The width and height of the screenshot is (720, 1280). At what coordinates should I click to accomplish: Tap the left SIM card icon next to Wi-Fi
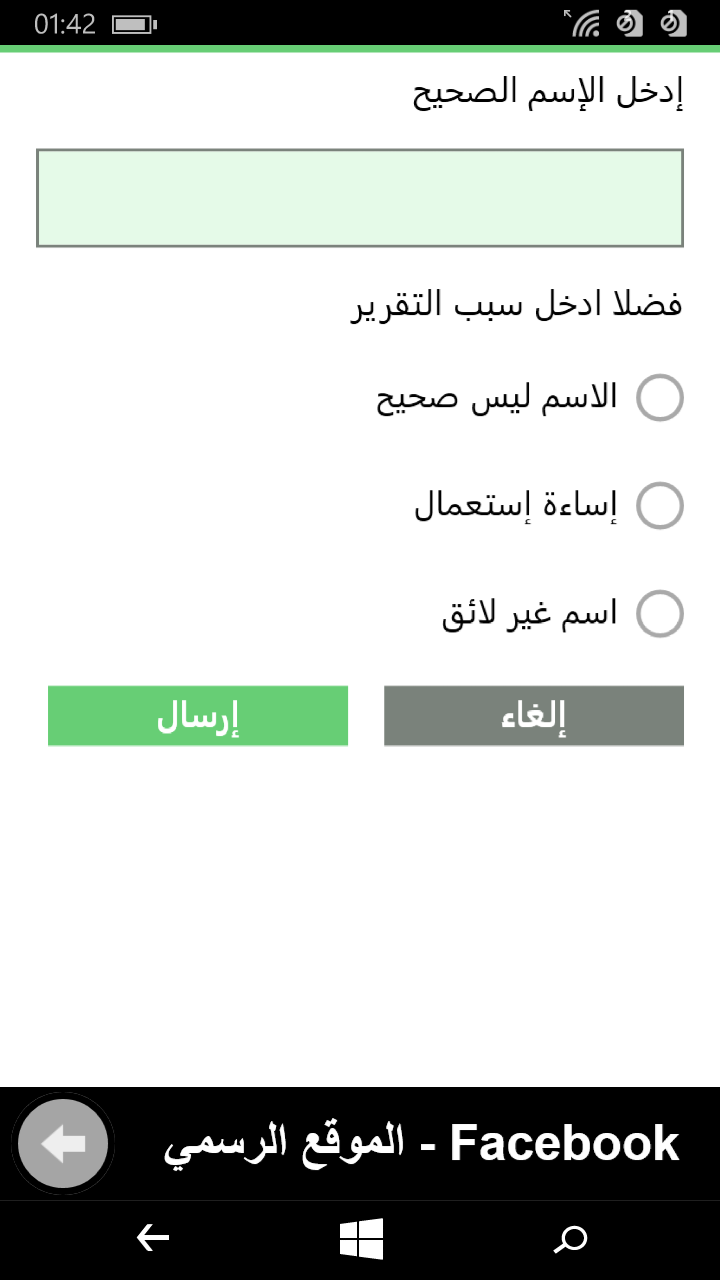630,23
